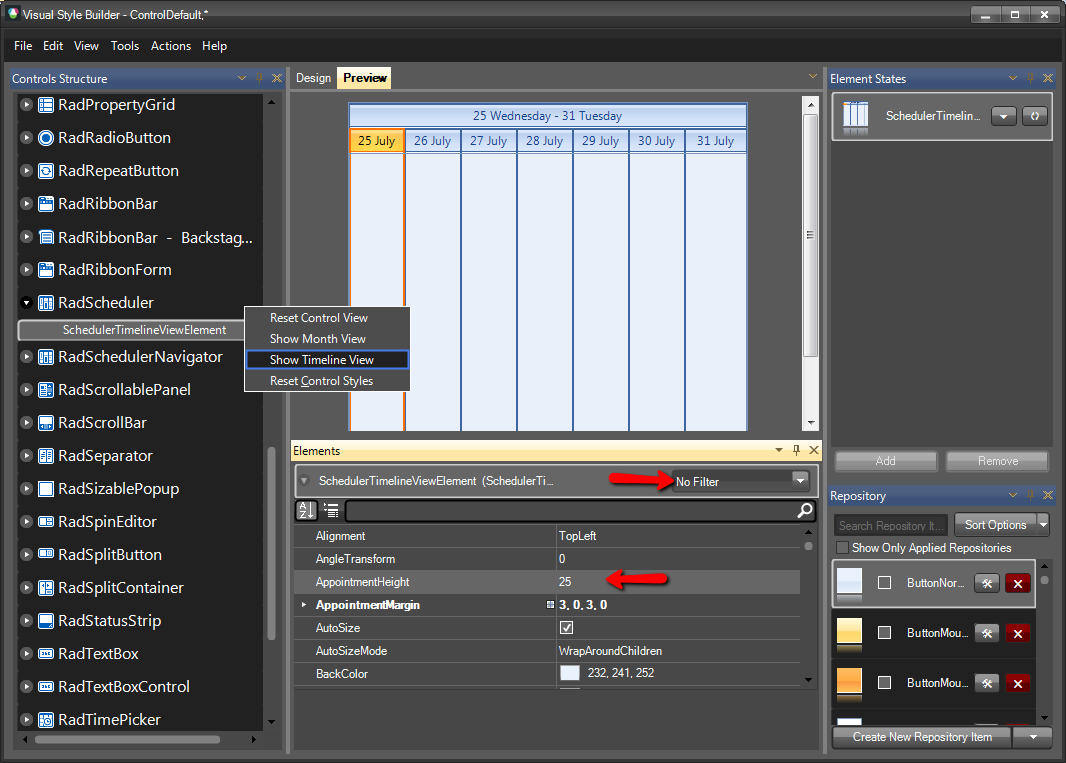Choose Show Timeline View menu entry
Viewport: 1066px width, 763px height.
pos(327,360)
